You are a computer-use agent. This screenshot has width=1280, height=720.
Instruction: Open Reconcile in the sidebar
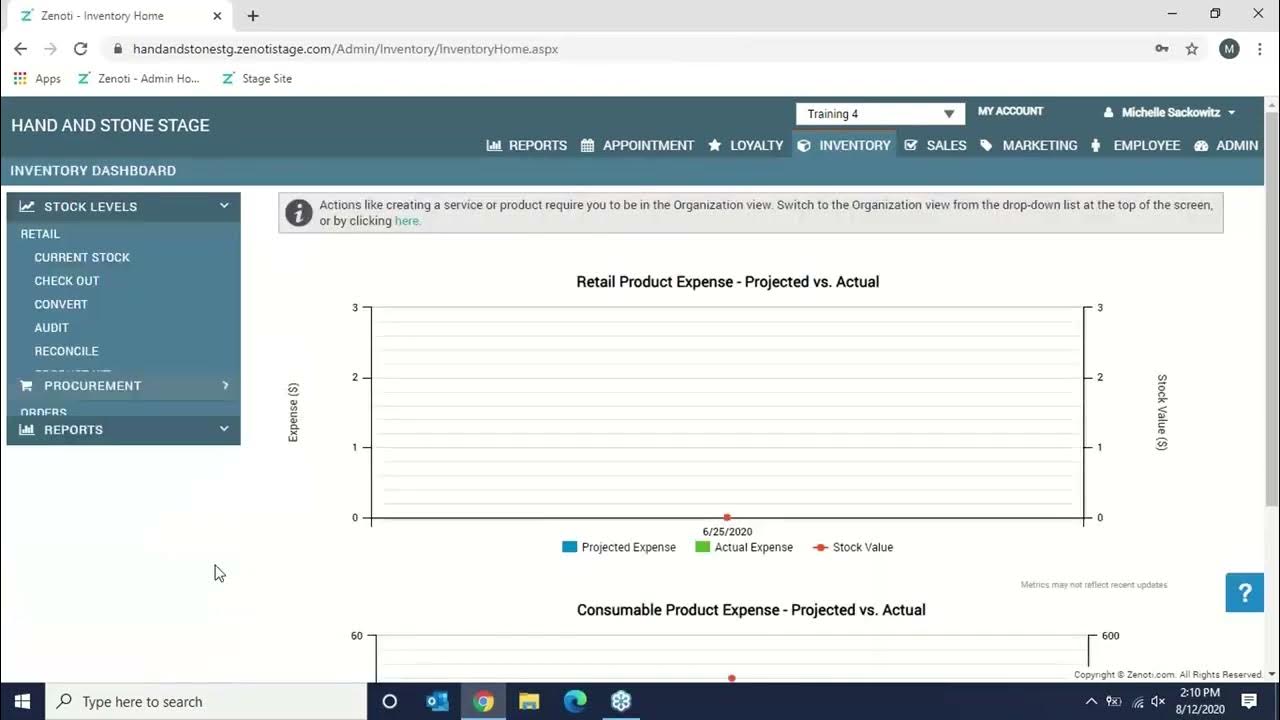66,351
